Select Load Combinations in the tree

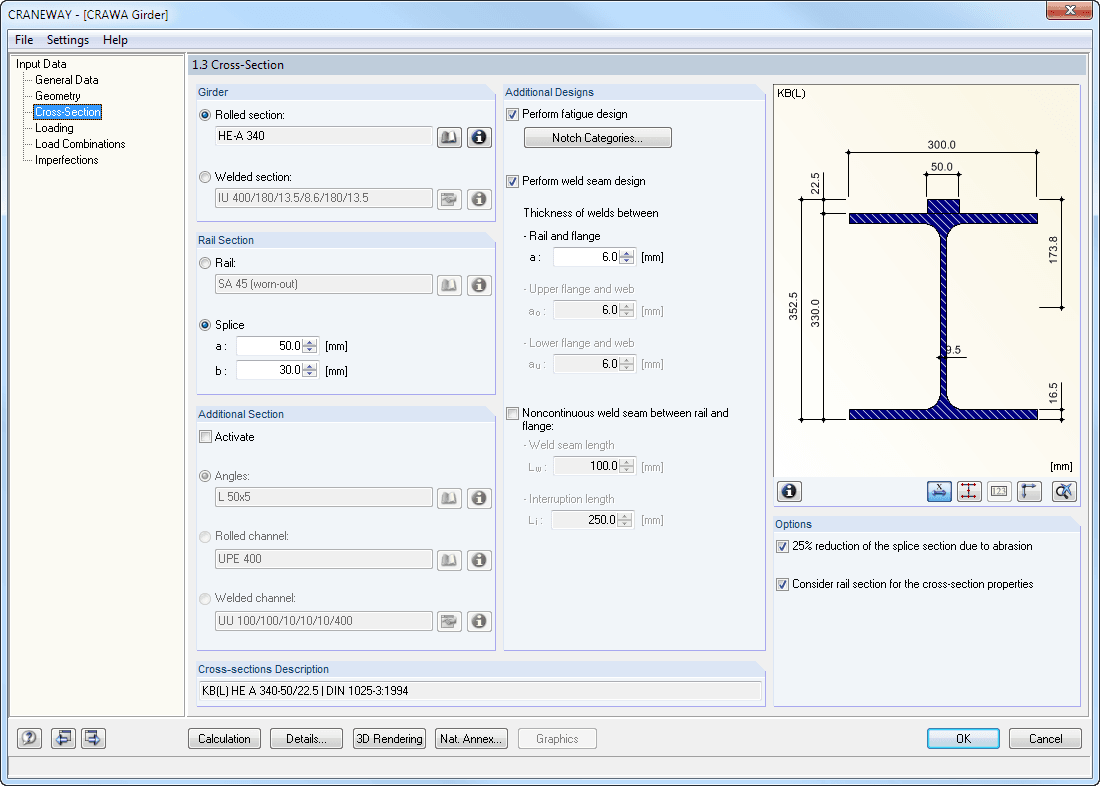(x=80, y=145)
